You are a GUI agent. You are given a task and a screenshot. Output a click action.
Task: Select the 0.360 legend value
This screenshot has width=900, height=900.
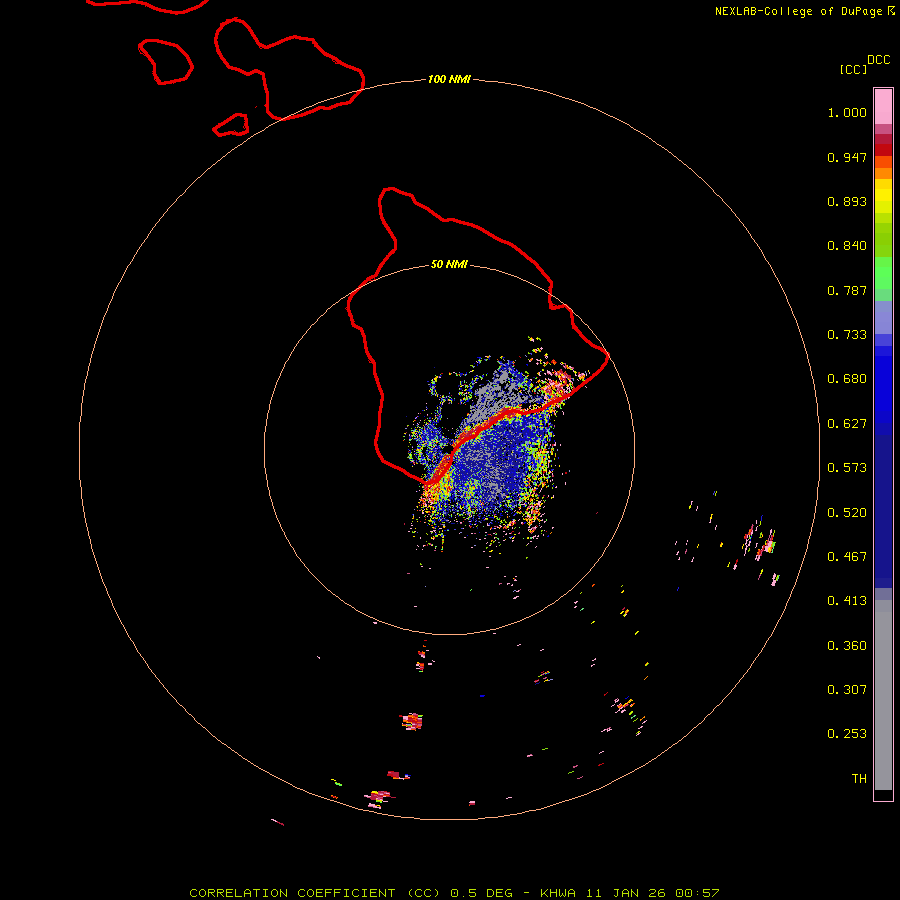tap(847, 646)
